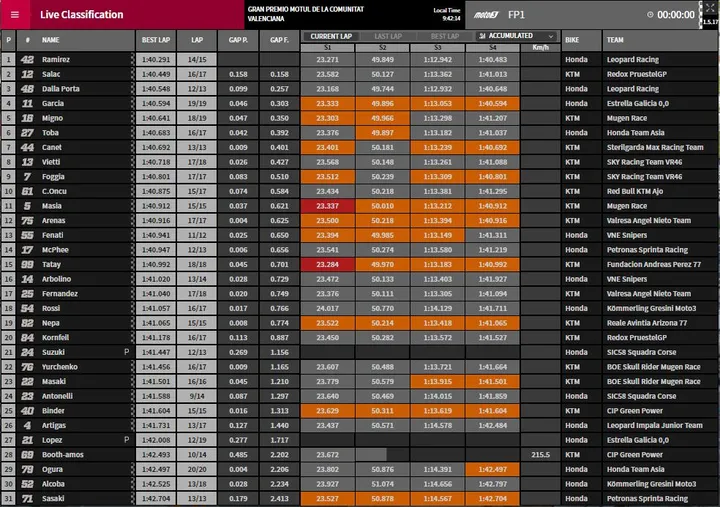Switch to the CURRENT LAP tab
The width and height of the screenshot is (720, 507).
(x=331, y=36)
